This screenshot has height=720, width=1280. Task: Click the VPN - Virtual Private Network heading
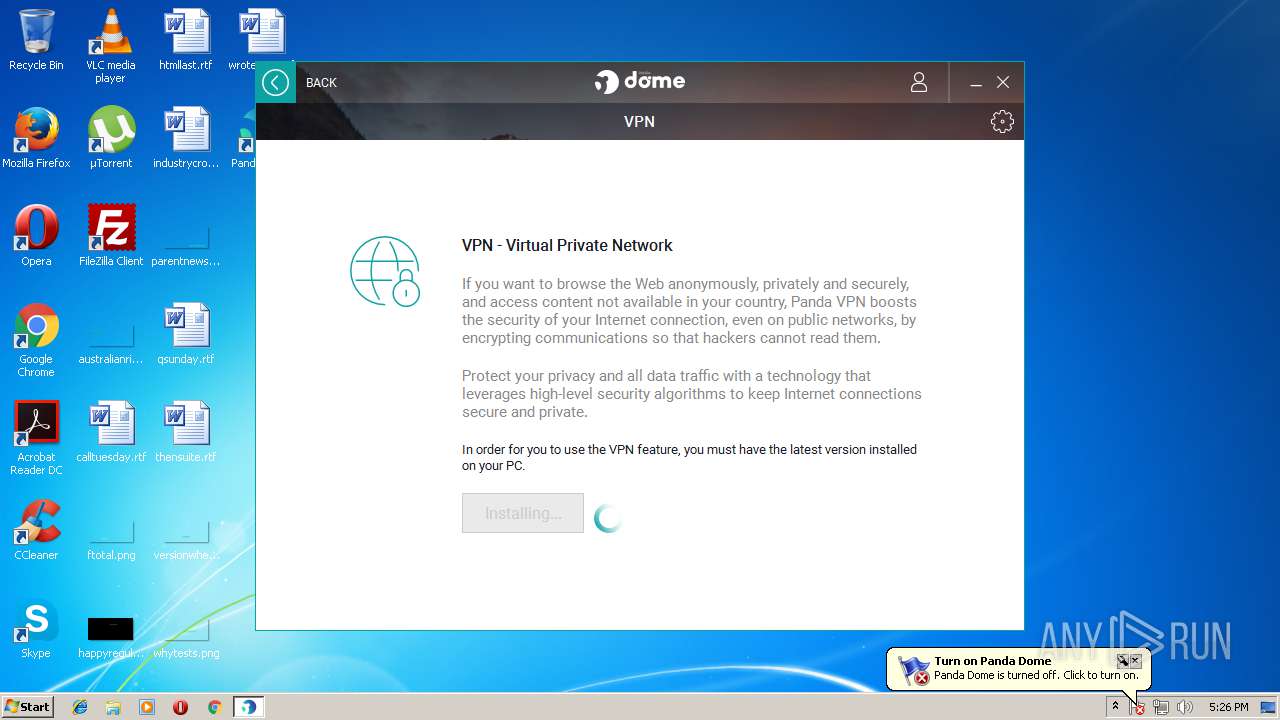567,245
